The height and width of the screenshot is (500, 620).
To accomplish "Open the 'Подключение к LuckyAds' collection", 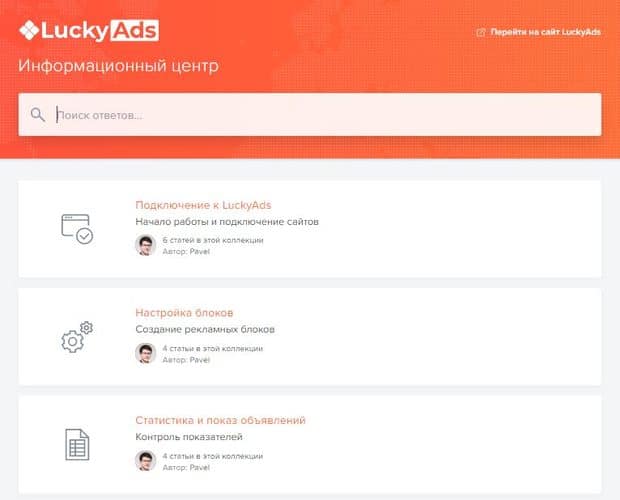I will [x=203, y=205].
